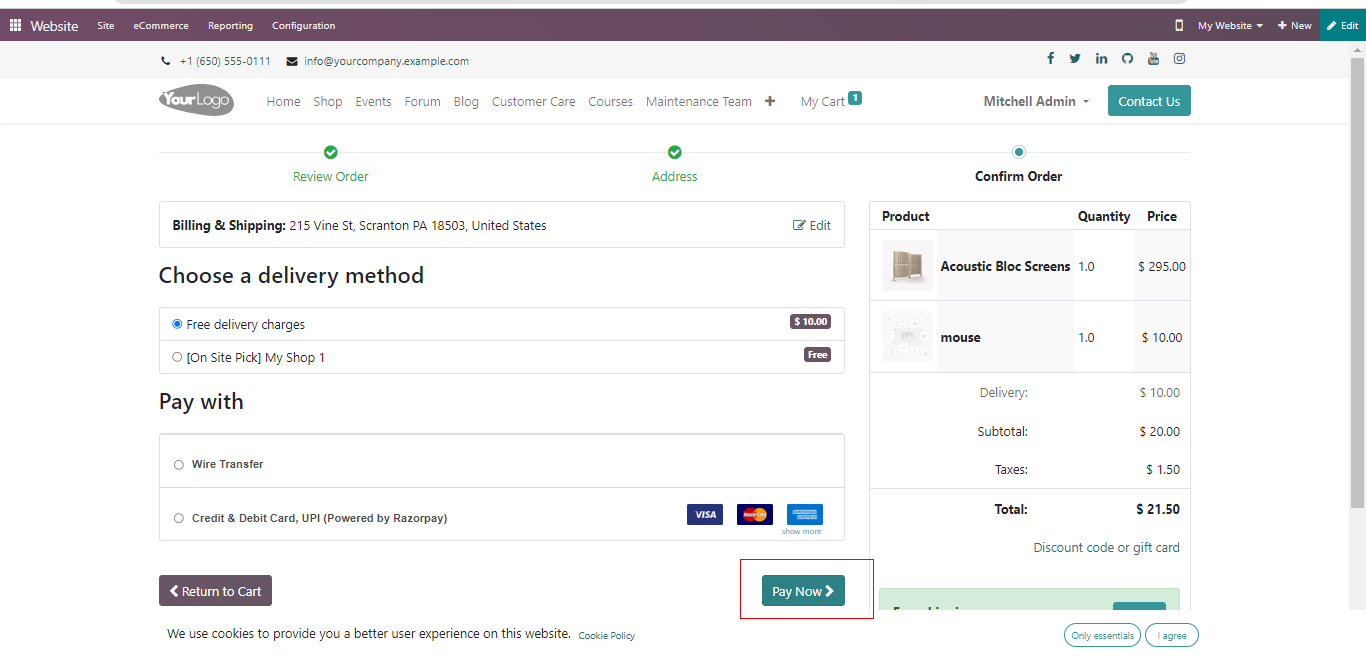Click the Facebook social icon
This screenshot has height=660, width=1366.
1050,59
